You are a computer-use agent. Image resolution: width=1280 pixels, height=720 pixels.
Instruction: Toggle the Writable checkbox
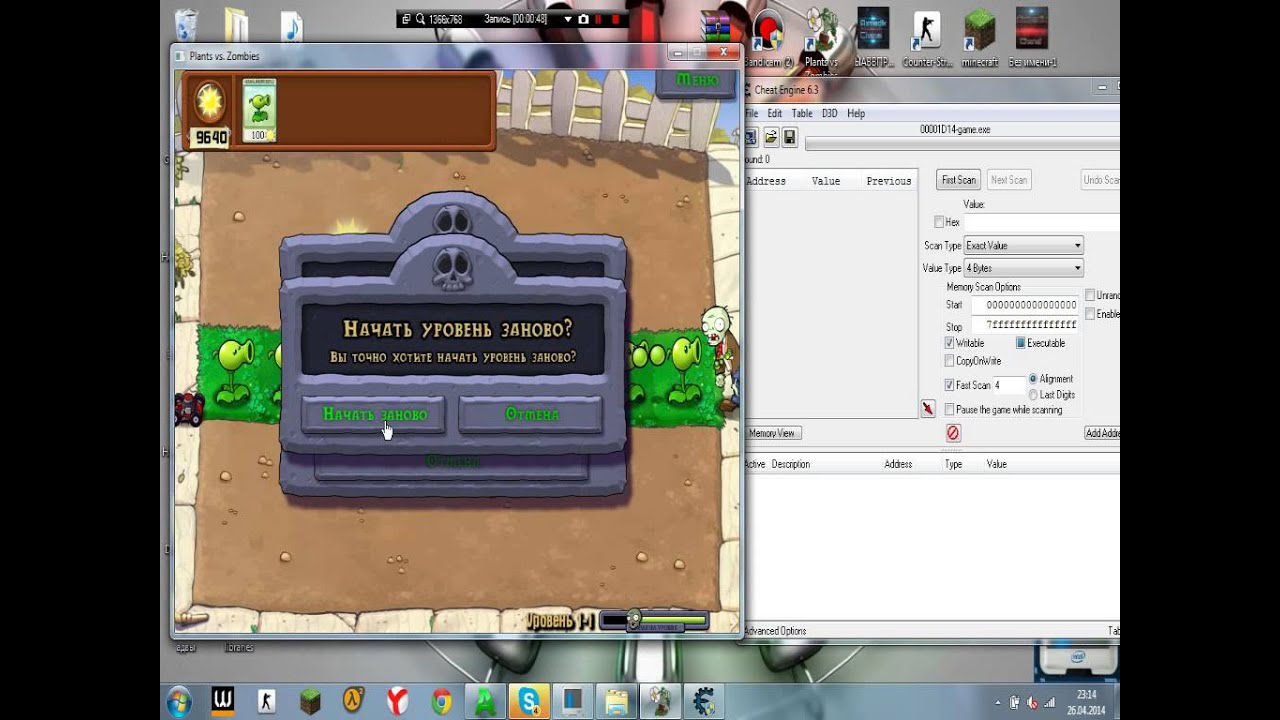tap(949, 343)
